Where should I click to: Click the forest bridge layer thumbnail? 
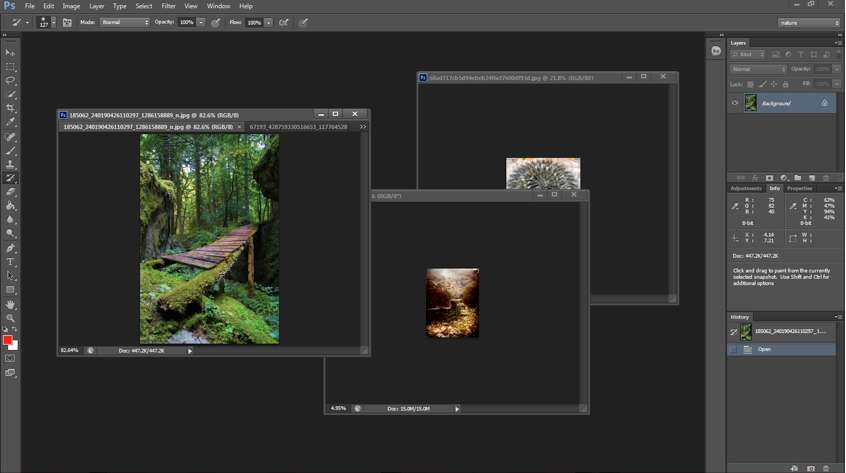coord(751,103)
